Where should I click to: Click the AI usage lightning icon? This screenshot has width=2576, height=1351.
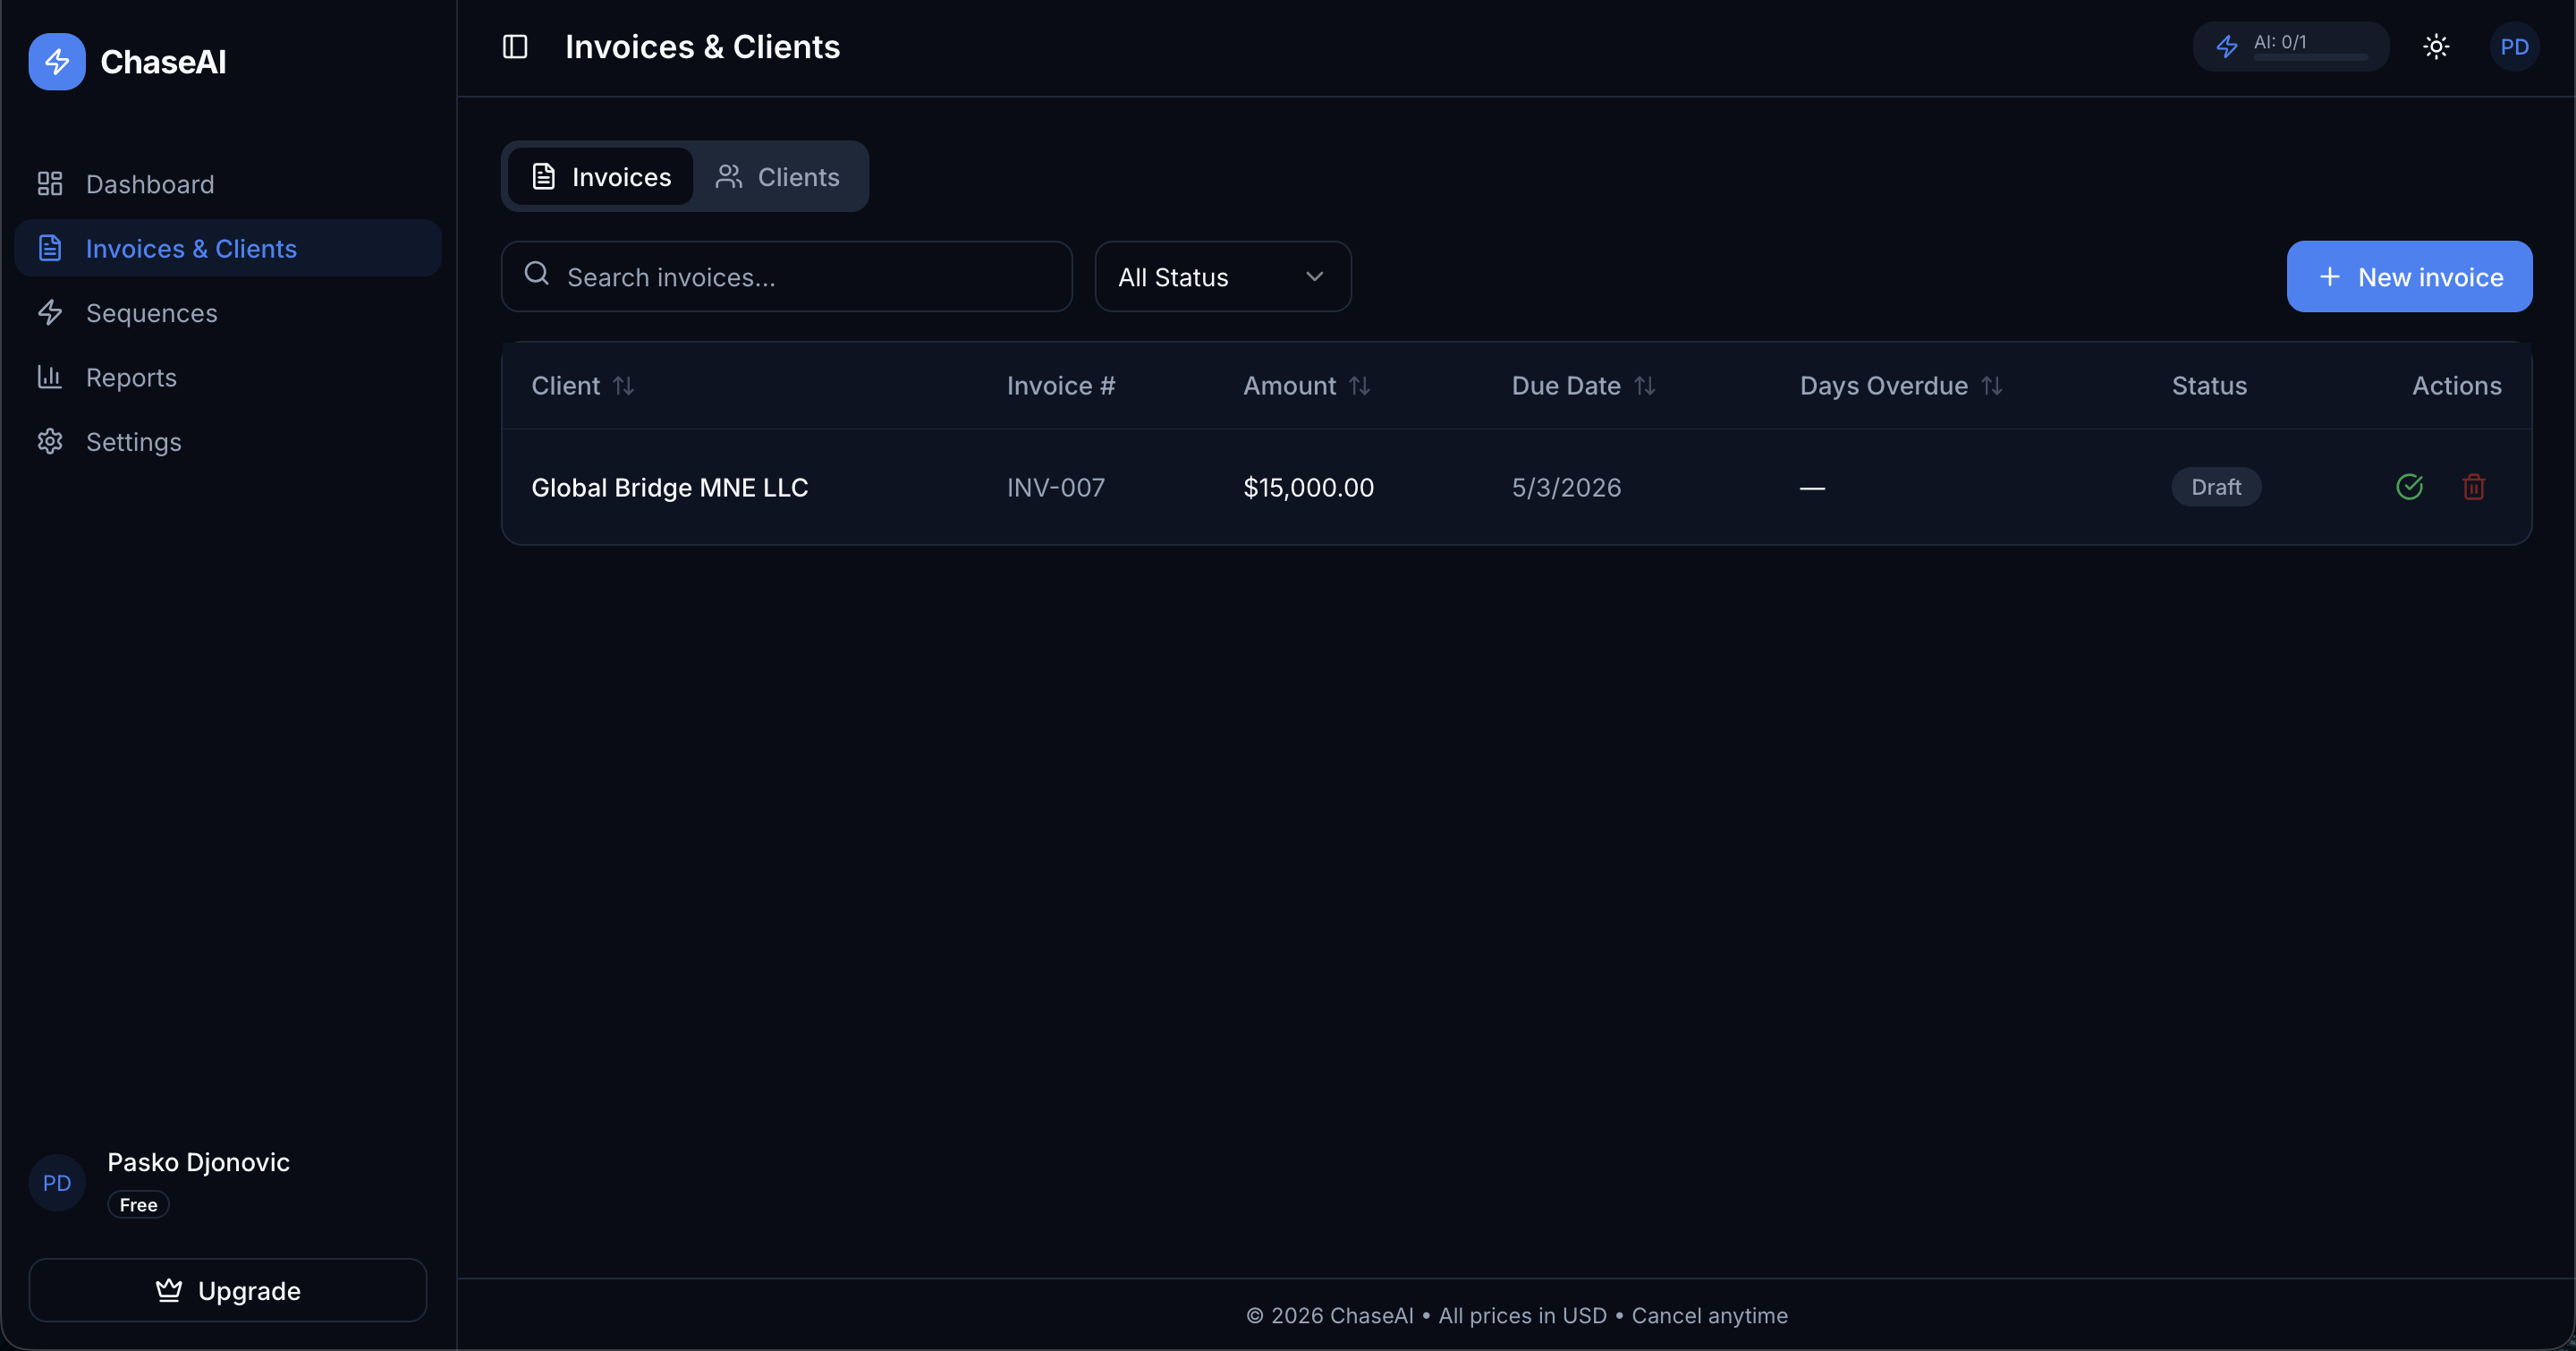[2226, 47]
